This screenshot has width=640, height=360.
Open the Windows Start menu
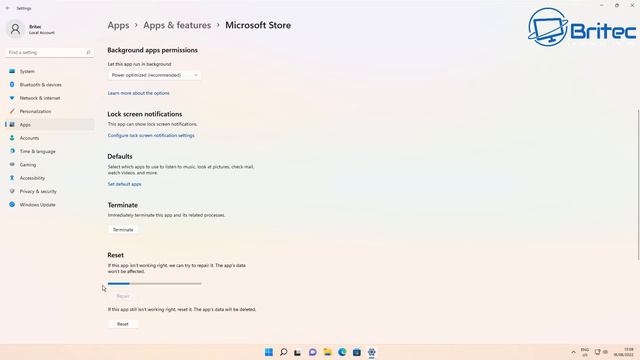tap(269, 352)
